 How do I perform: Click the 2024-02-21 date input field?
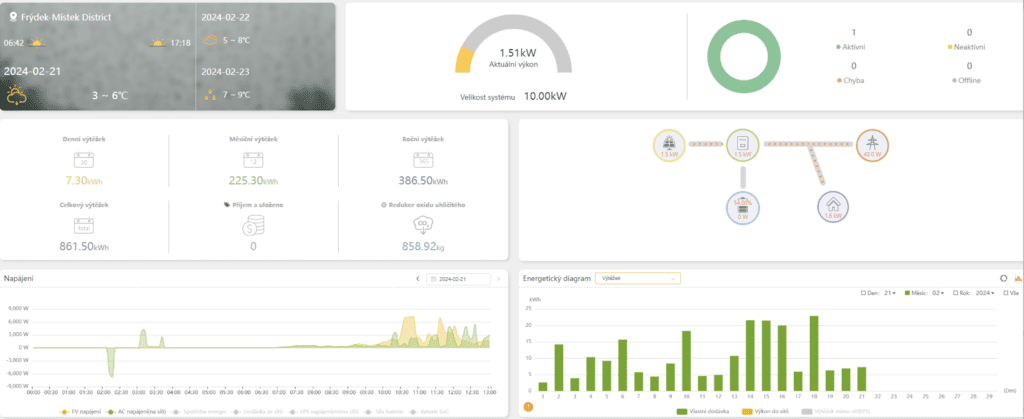458,279
